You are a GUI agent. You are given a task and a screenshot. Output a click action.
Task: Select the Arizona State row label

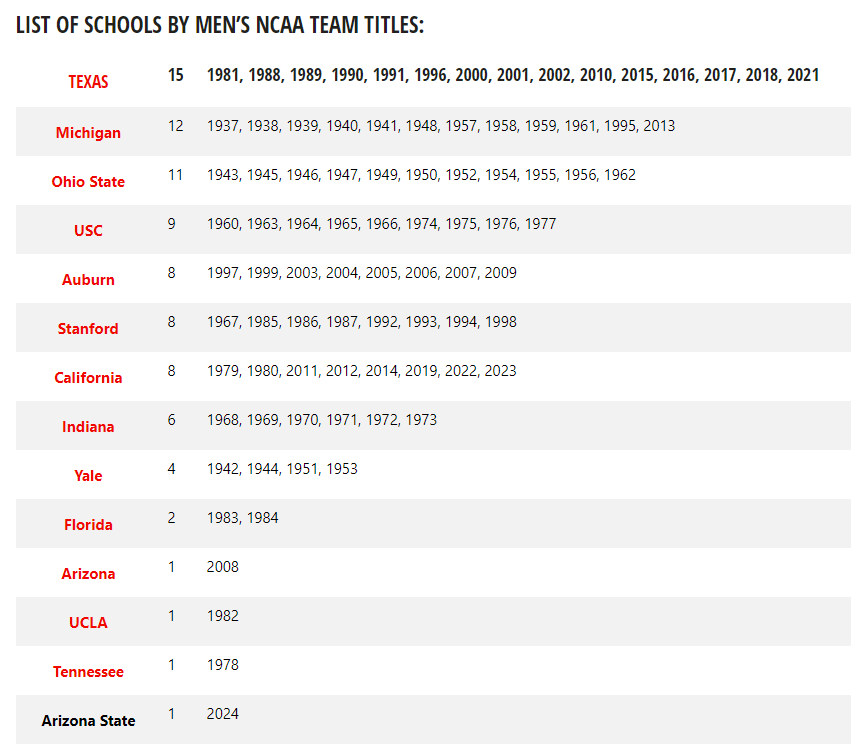(x=88, y=721)
